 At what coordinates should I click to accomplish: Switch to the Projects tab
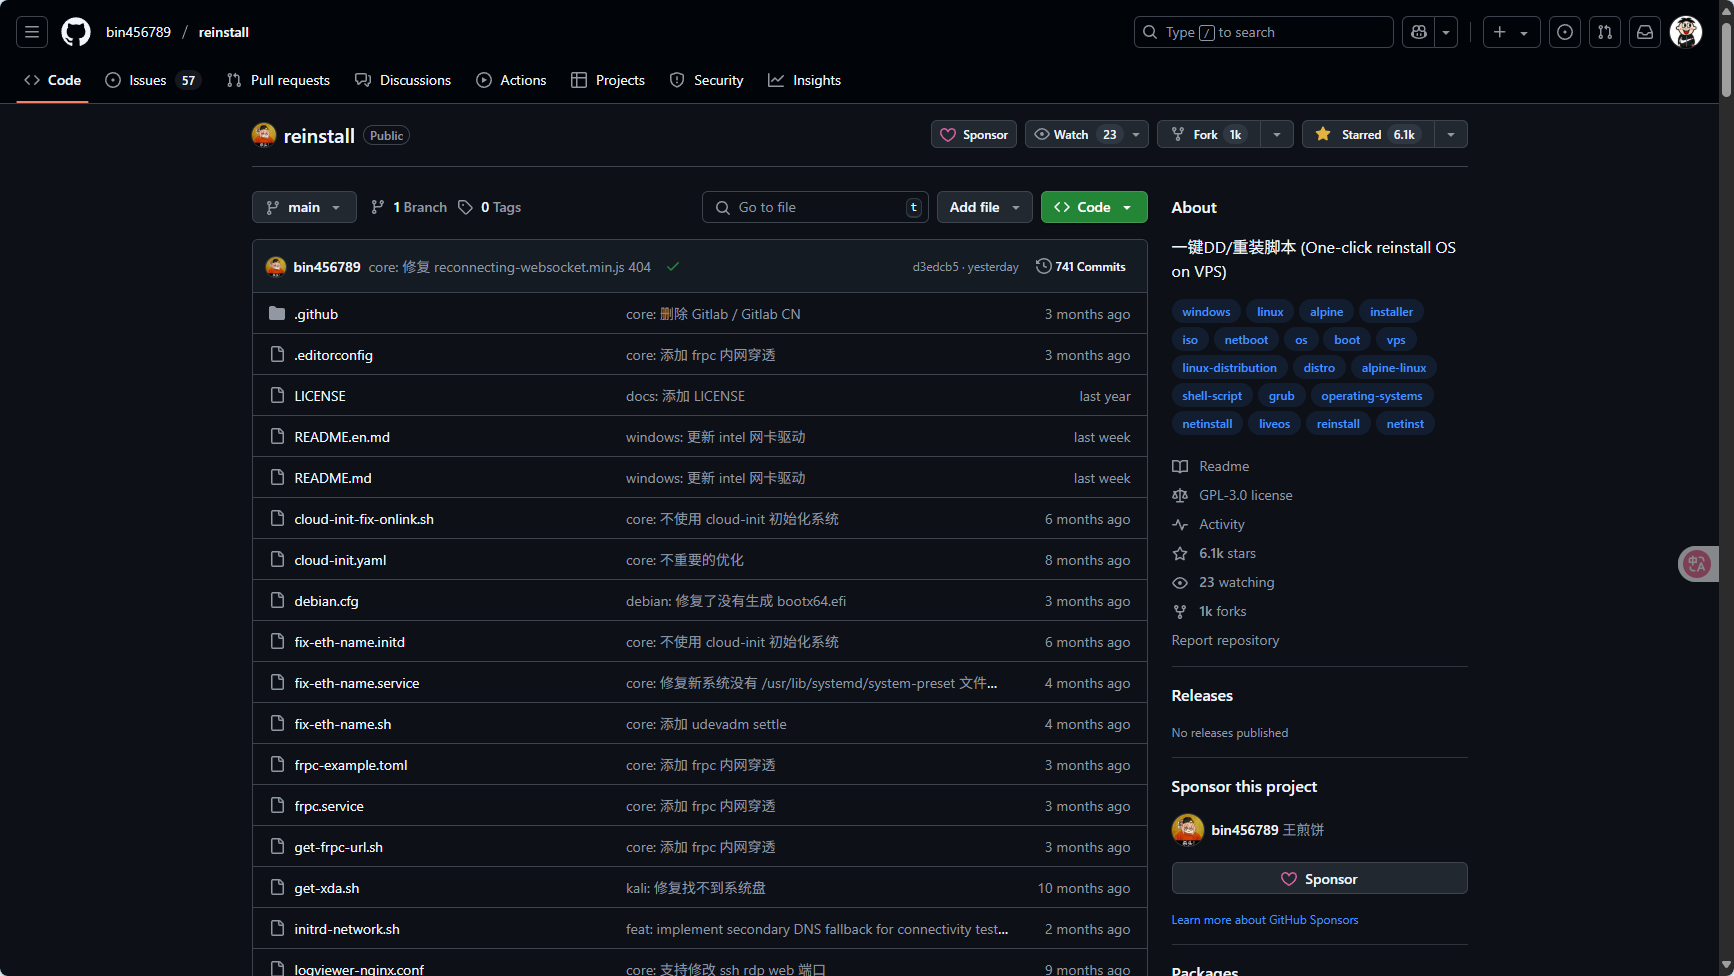pyautogui.click(x=608, y=80)
